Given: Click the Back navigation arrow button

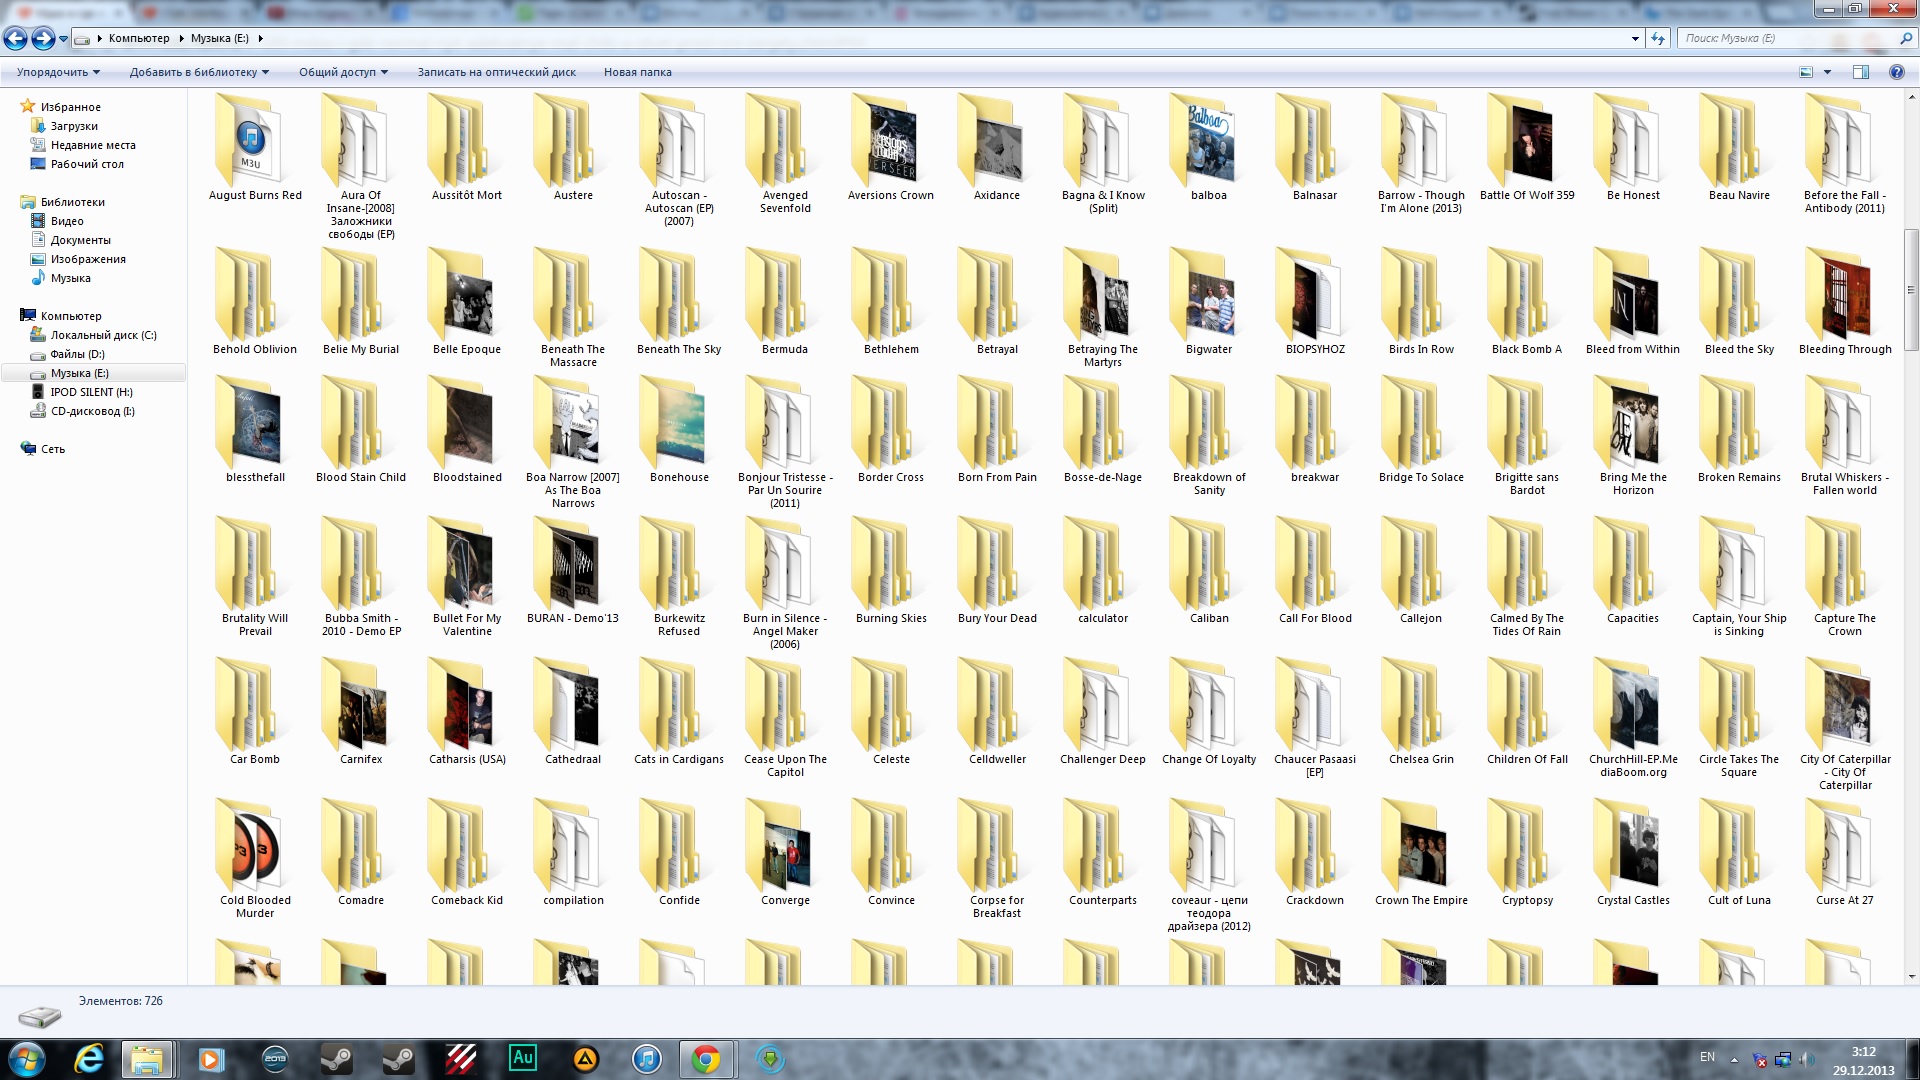Looking at the screenshot, I should click(x=15, y=38).
